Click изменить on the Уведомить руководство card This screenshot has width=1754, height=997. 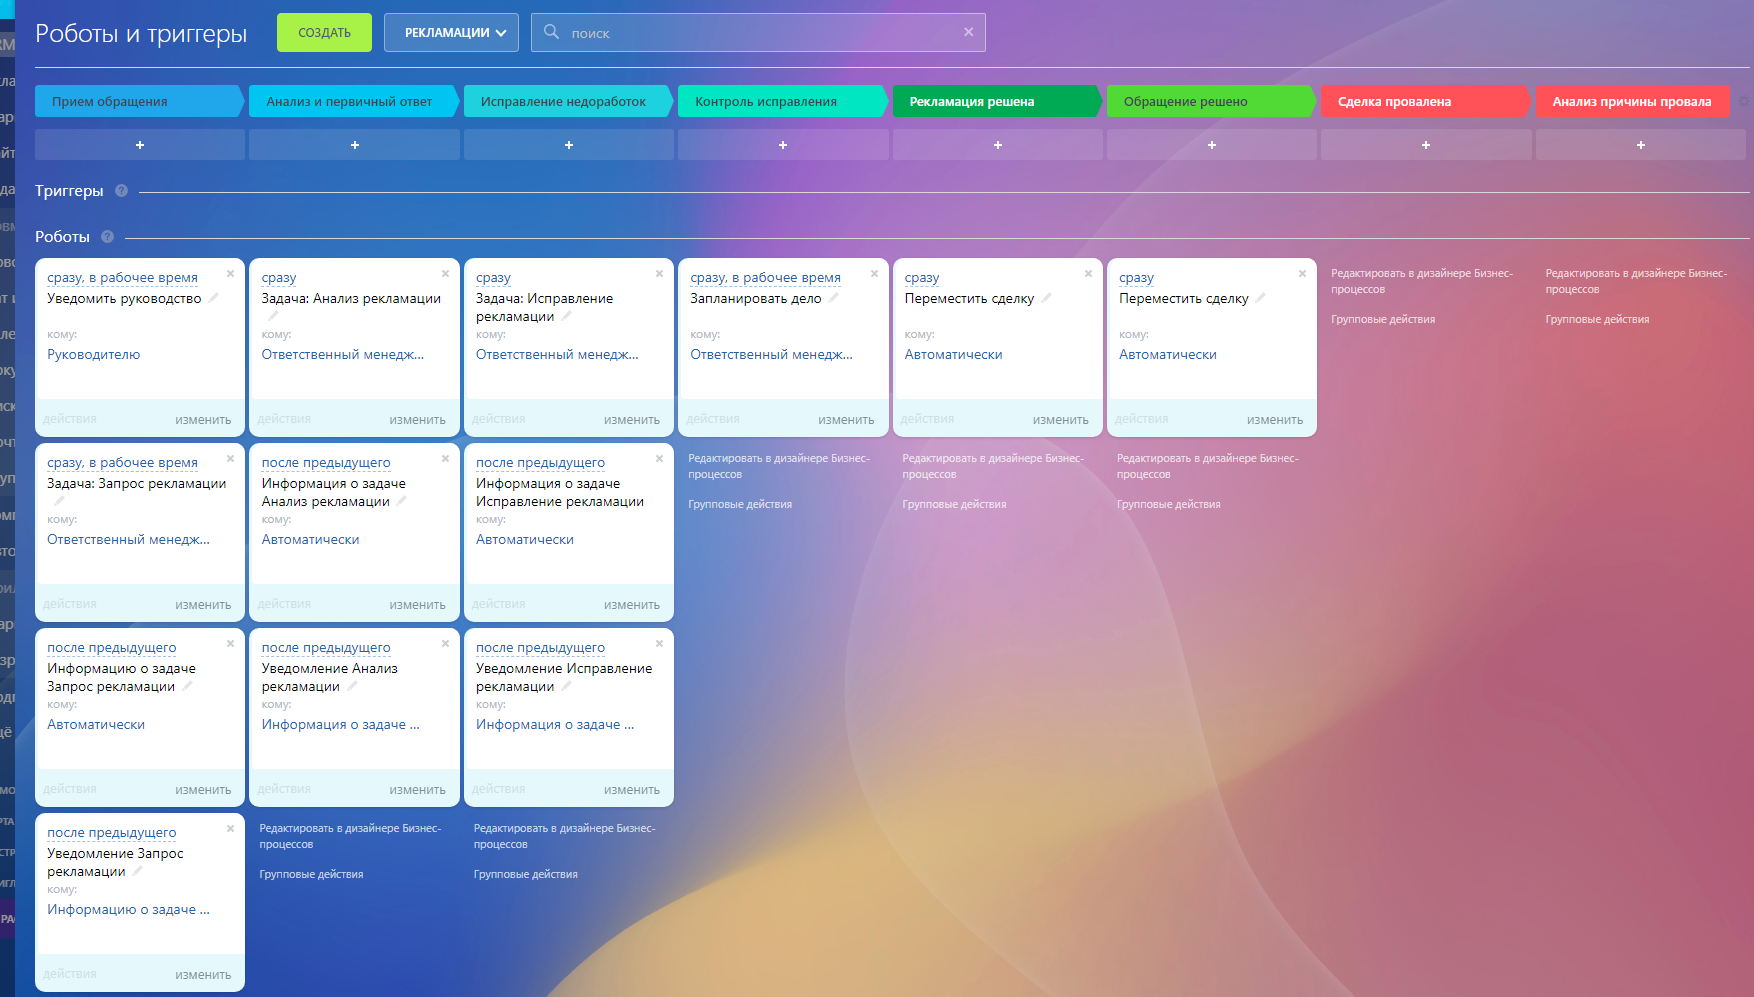click(203, 420)
